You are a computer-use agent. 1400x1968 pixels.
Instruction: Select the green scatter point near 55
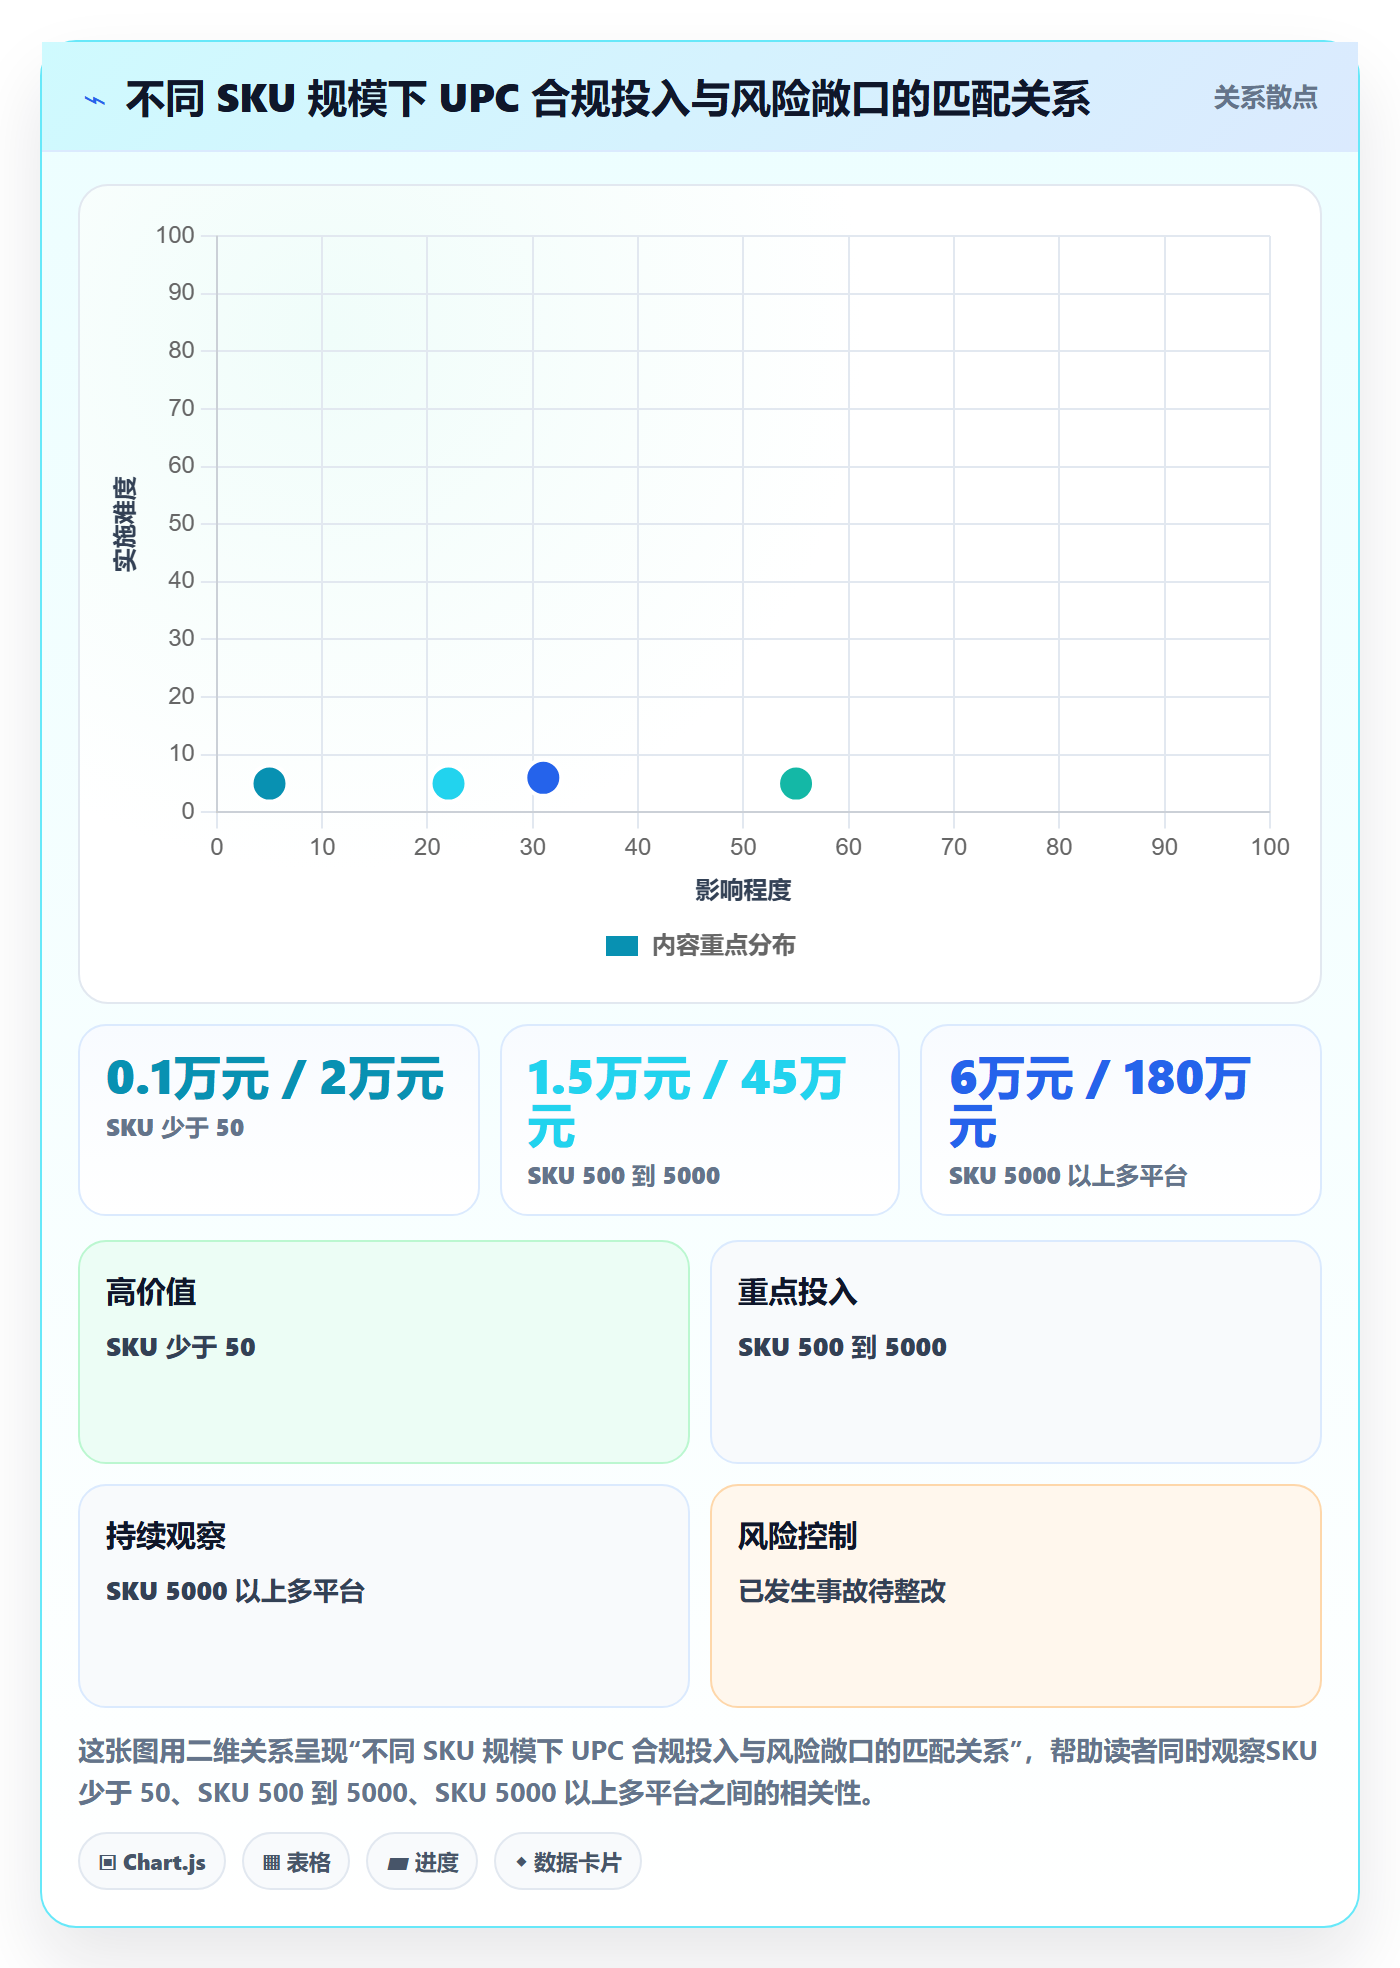coord(796,783)
